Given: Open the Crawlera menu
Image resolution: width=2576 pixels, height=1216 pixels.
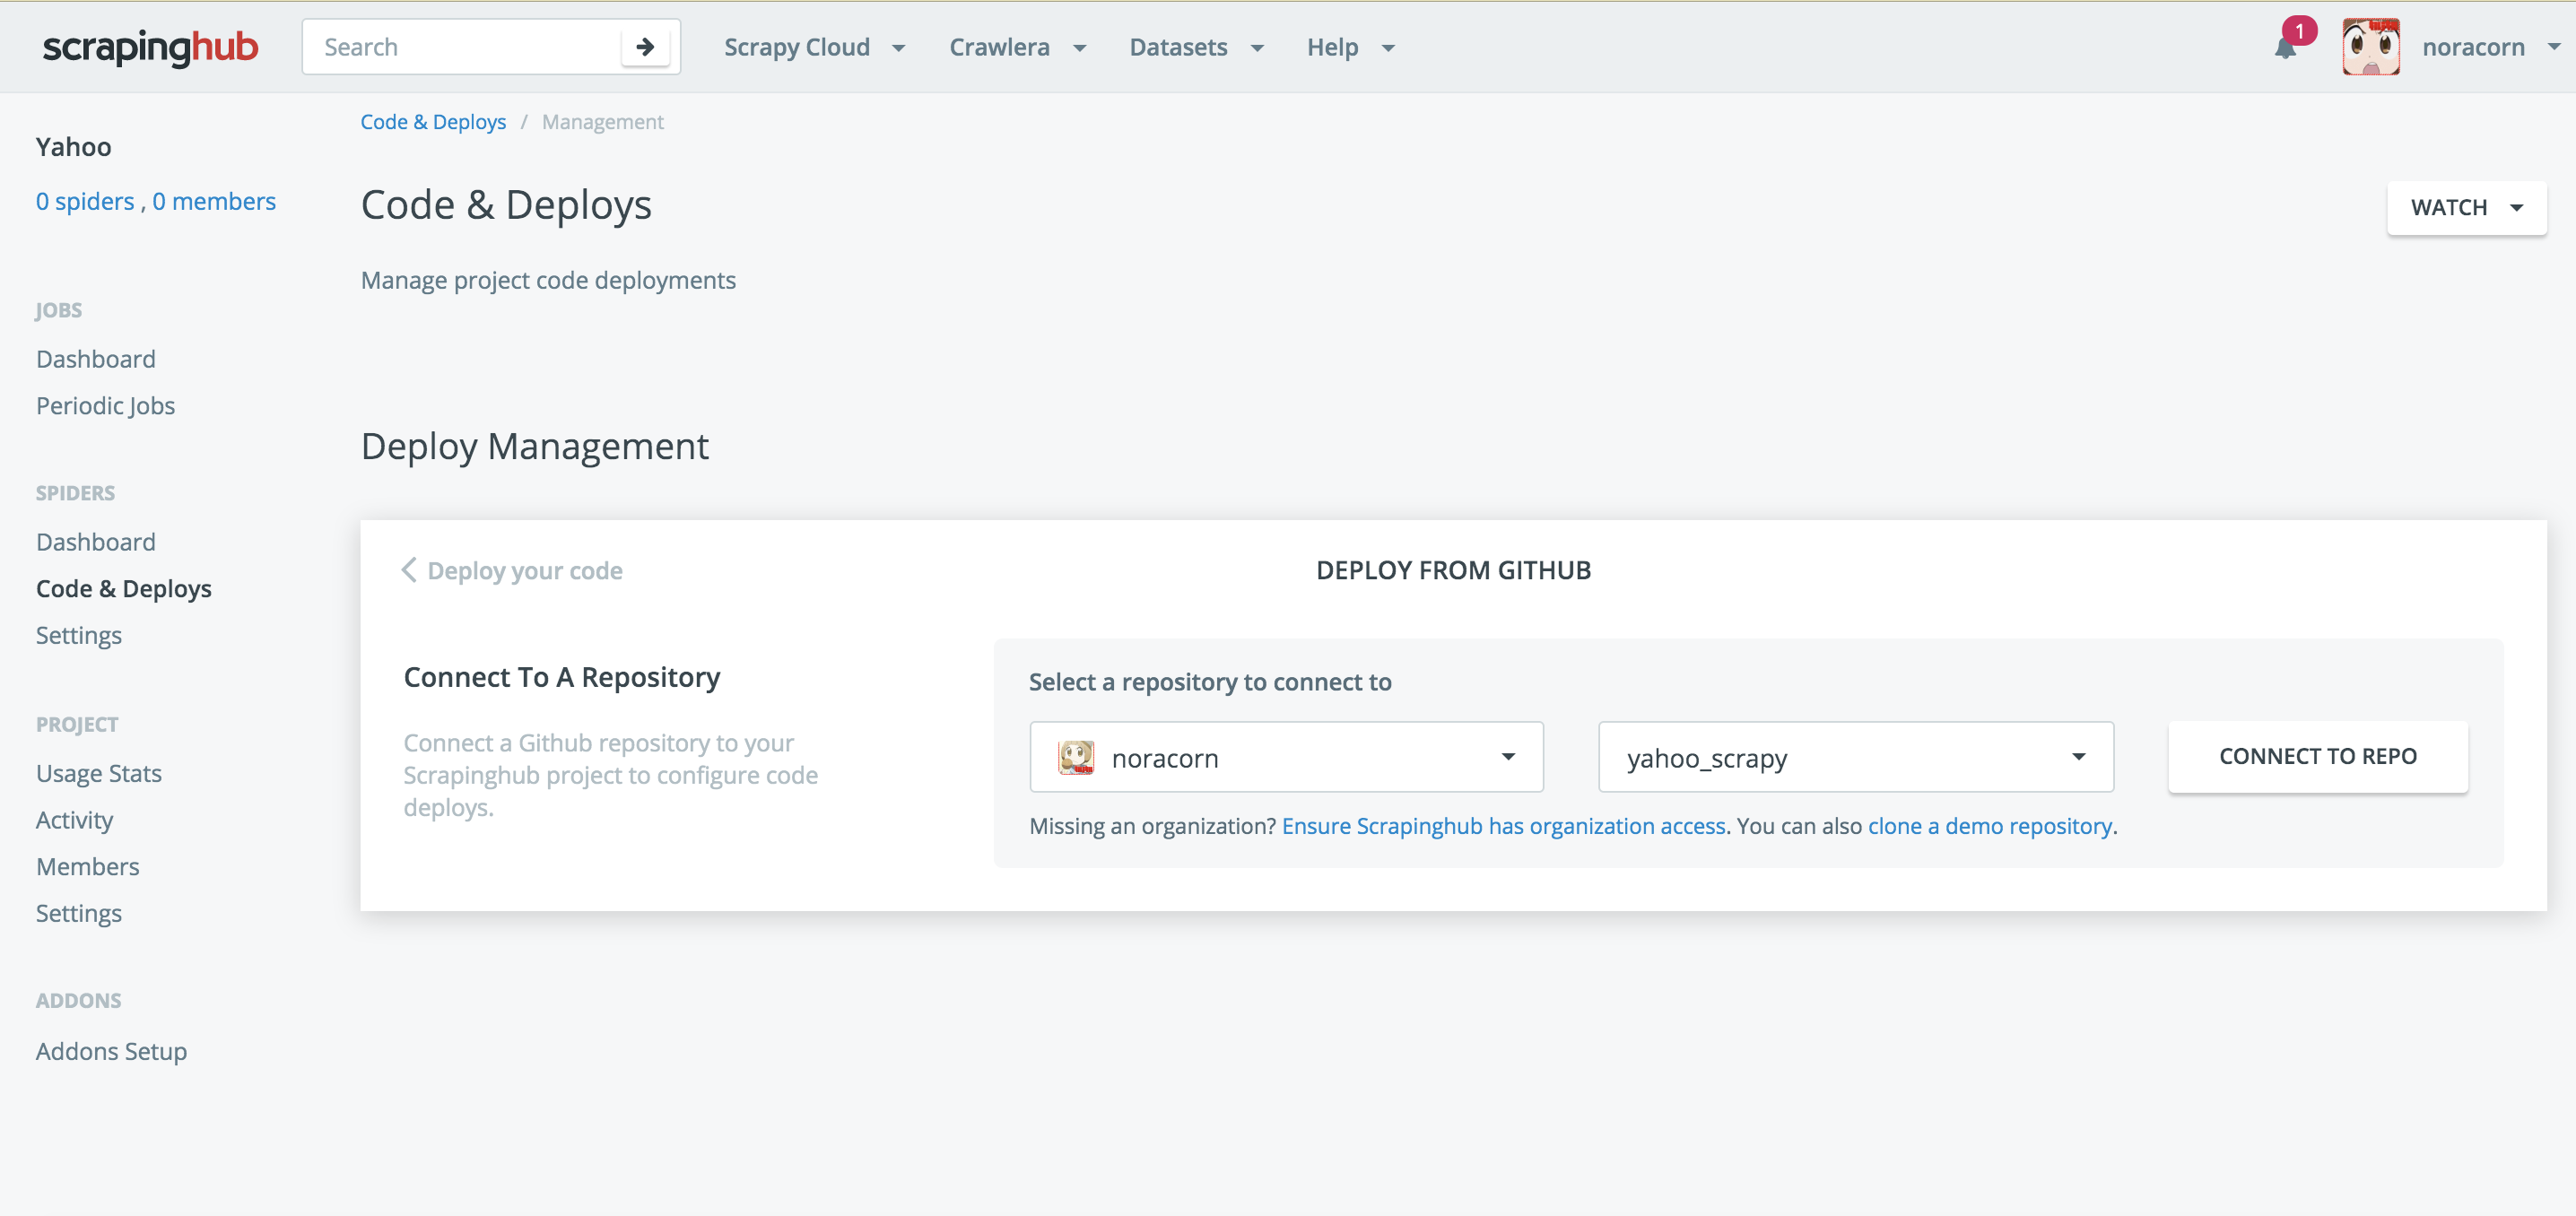Looking at the screenshot, I should tap(1017, 47).
